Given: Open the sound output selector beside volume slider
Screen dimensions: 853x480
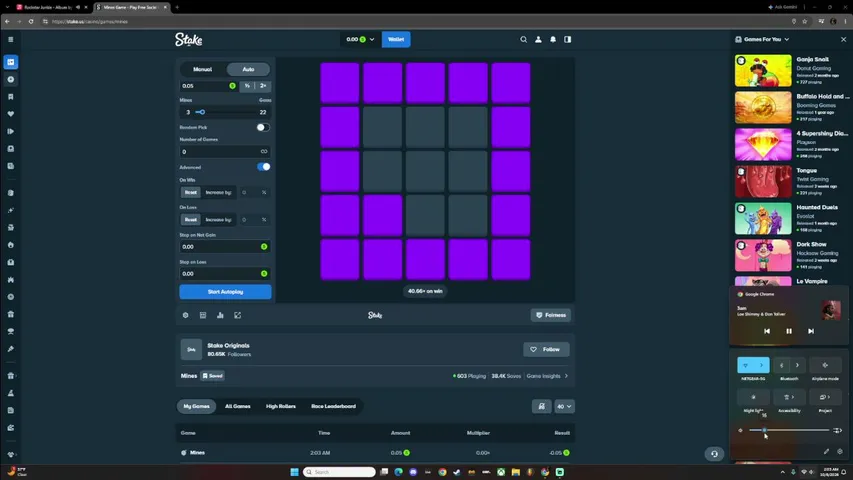Looking at the screenshot, I should (838, 430).
